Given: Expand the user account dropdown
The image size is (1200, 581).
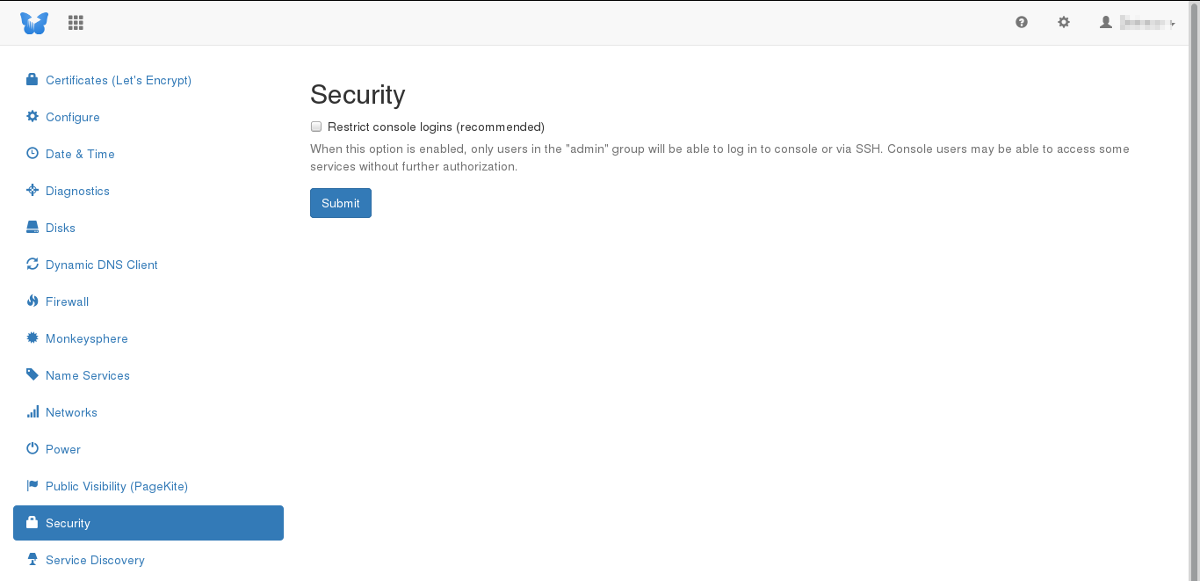Looking at the screenshot, I should pos(1137,22).
